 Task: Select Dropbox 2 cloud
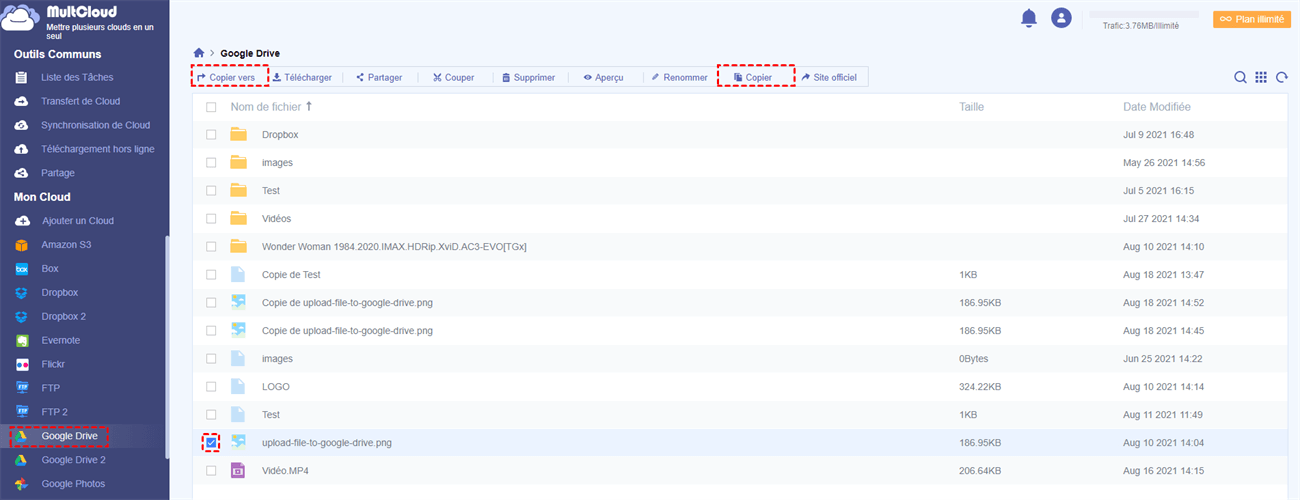tap(64, 316)
